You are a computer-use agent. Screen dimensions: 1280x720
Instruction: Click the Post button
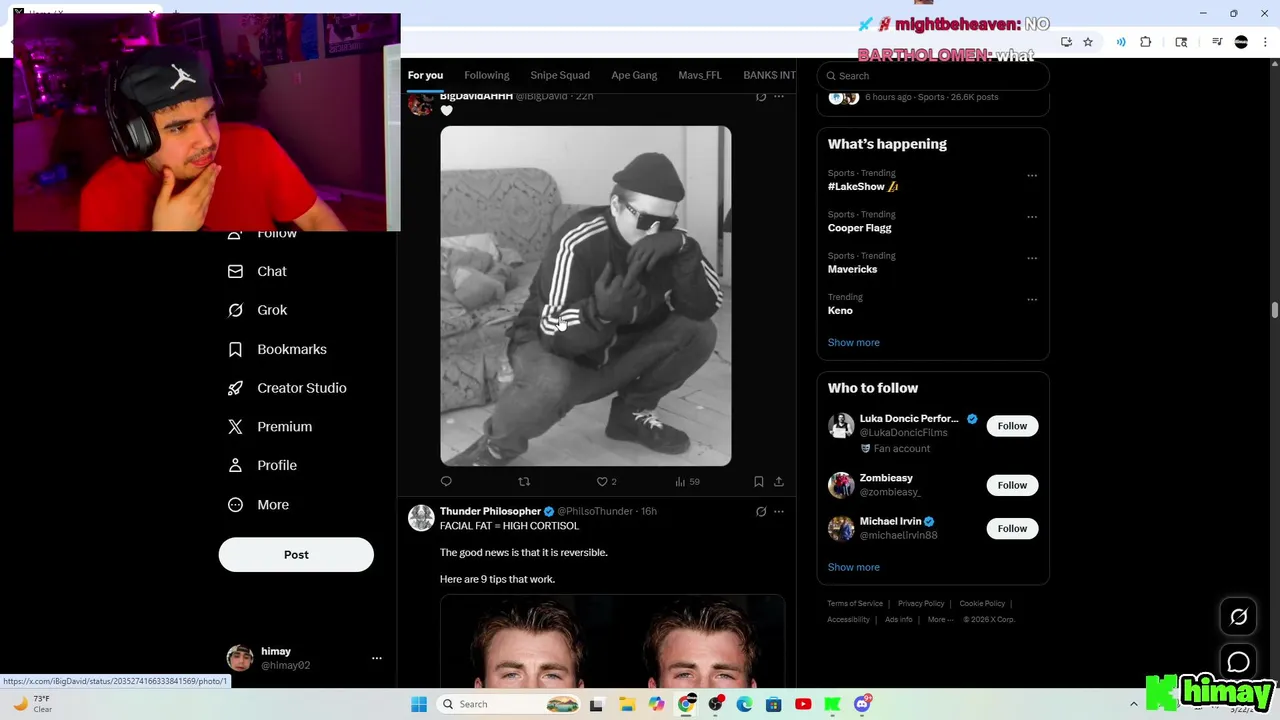coord(296,555)
